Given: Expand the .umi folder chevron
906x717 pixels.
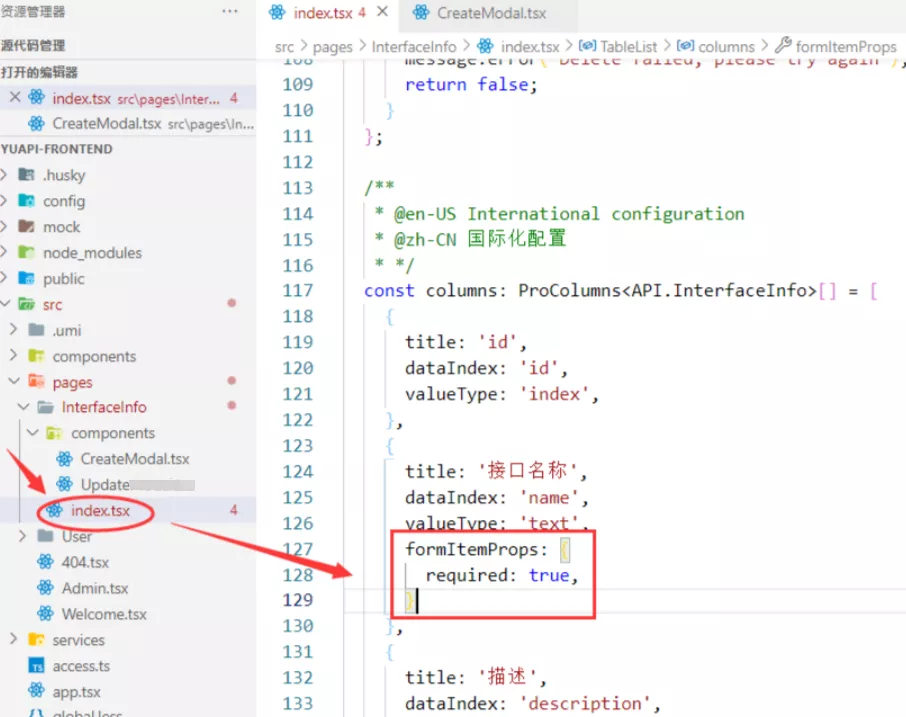Looking at the screenshot, I should pos(14,330).
